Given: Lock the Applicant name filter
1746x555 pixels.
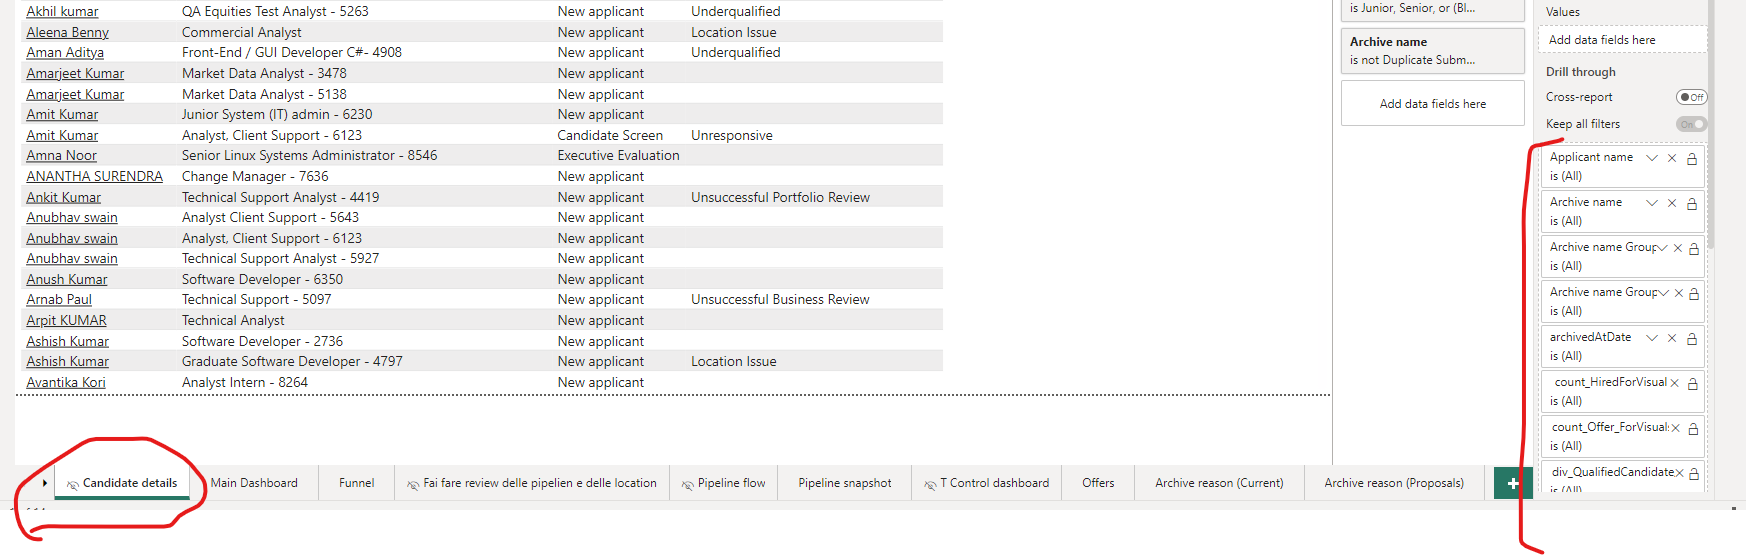Looking at the screenshot, I should click(x=1692, y=158).
